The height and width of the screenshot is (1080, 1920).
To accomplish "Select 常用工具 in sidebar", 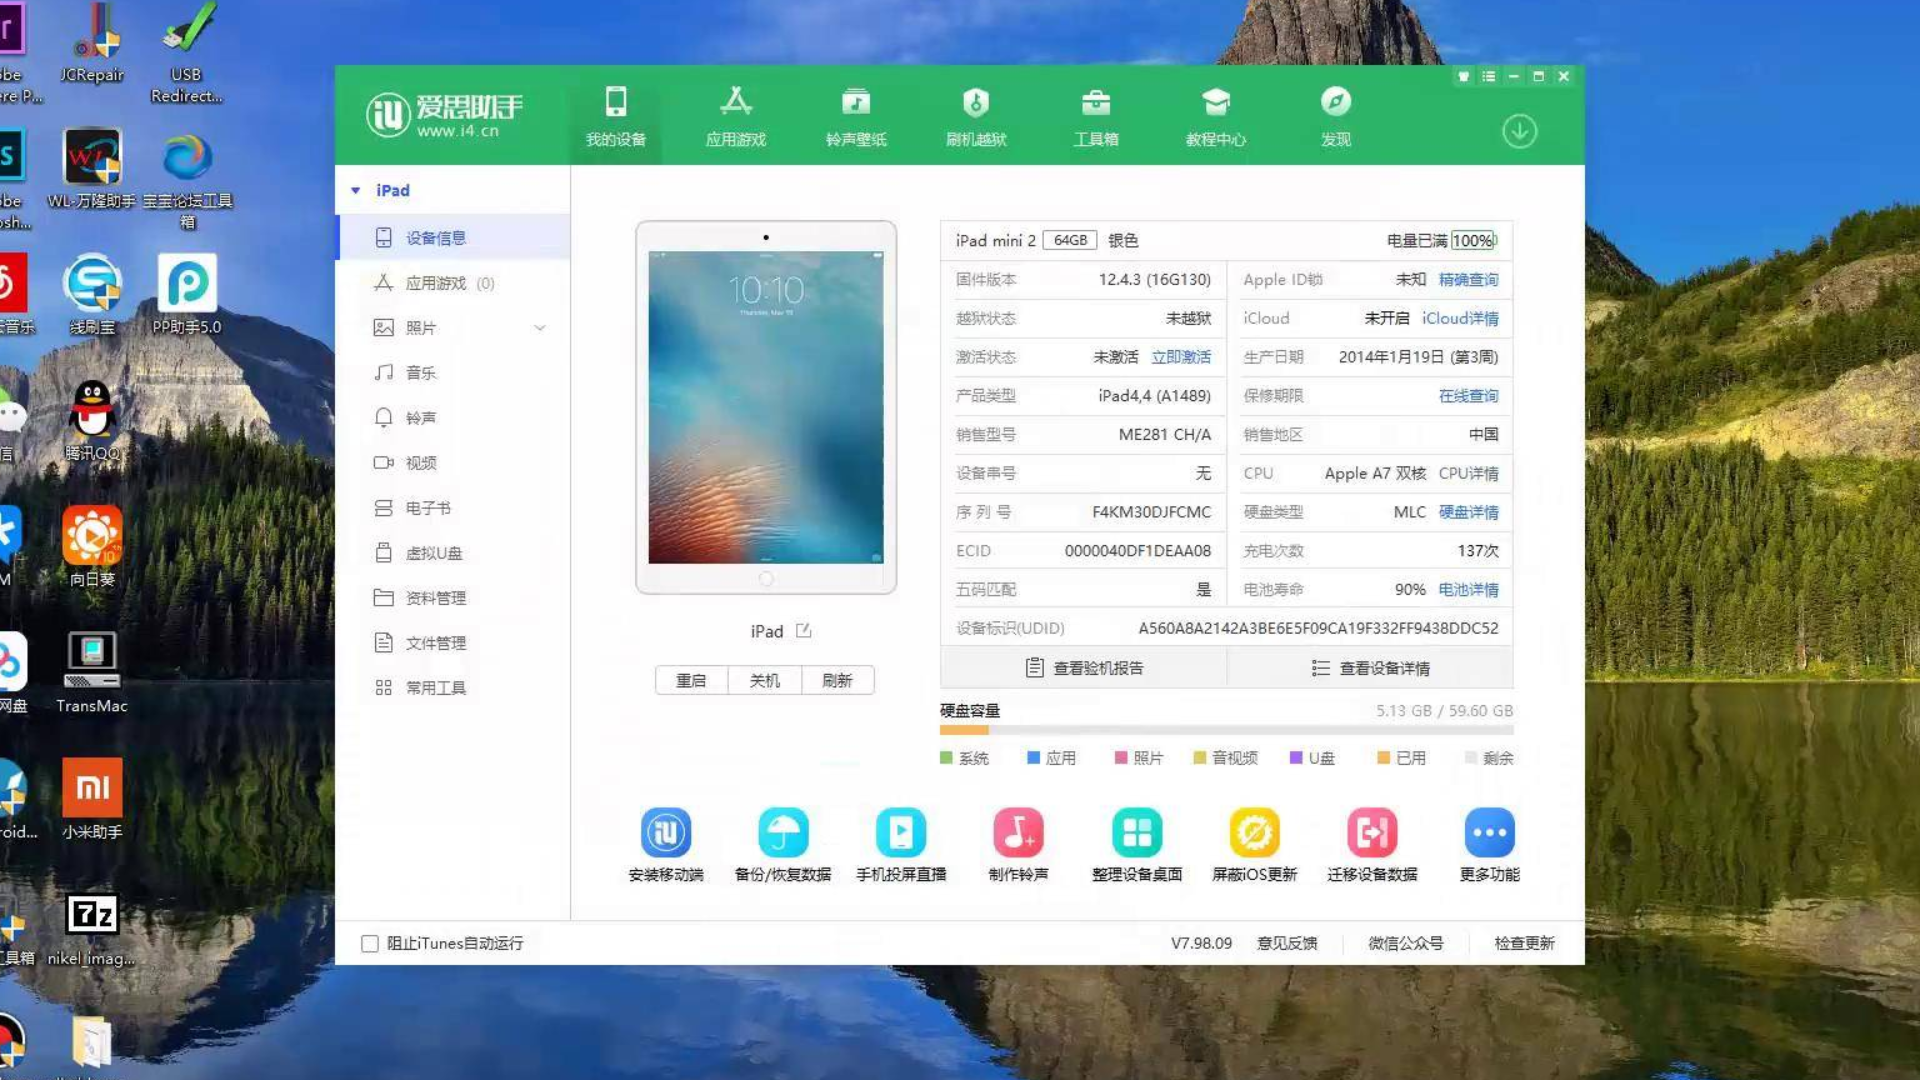I will click(453, 688).
